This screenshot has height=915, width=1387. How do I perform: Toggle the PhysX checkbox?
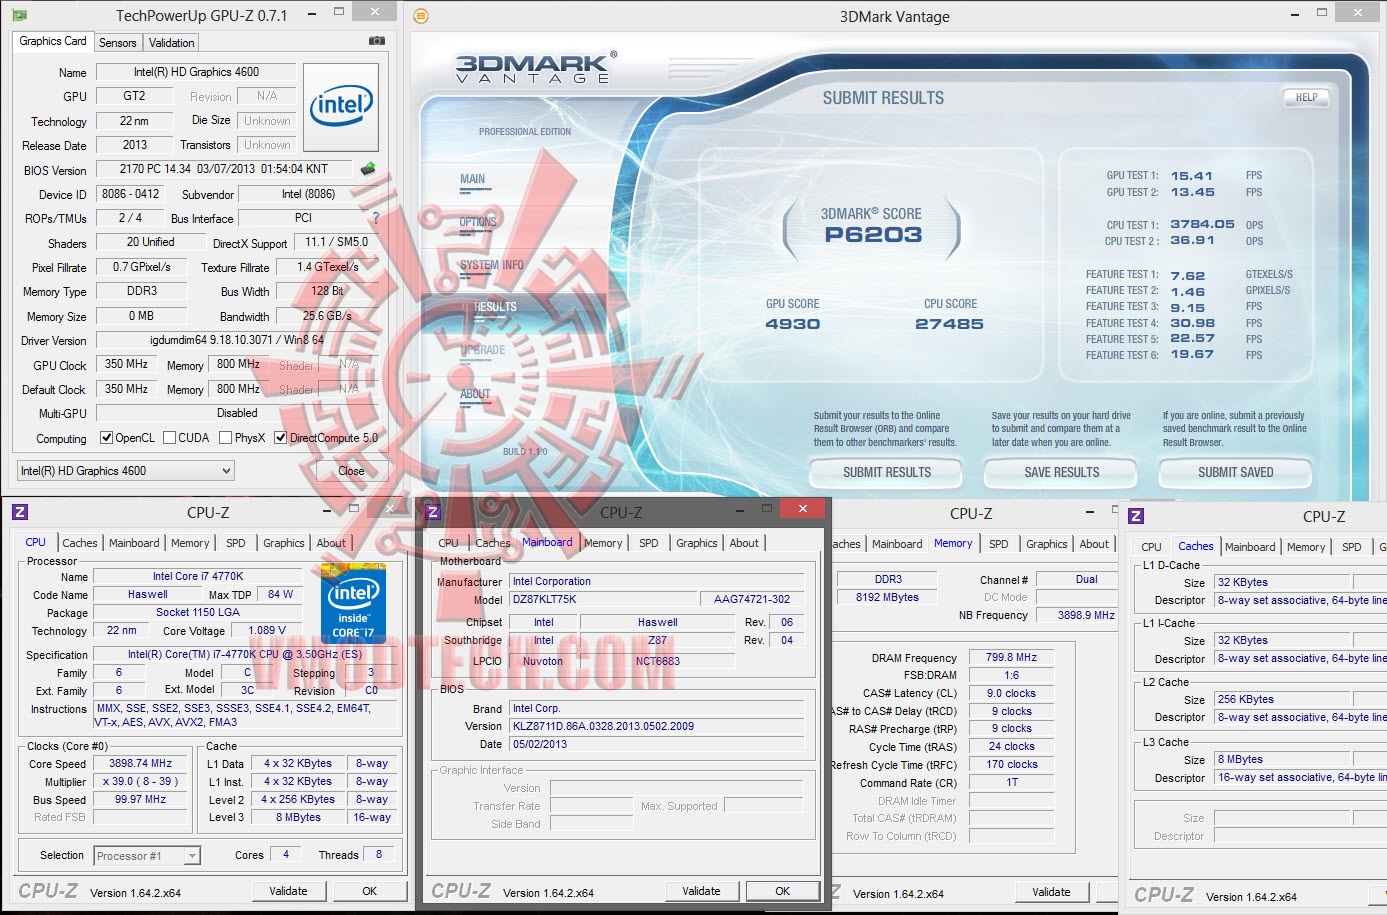click(x=225, y=438)
